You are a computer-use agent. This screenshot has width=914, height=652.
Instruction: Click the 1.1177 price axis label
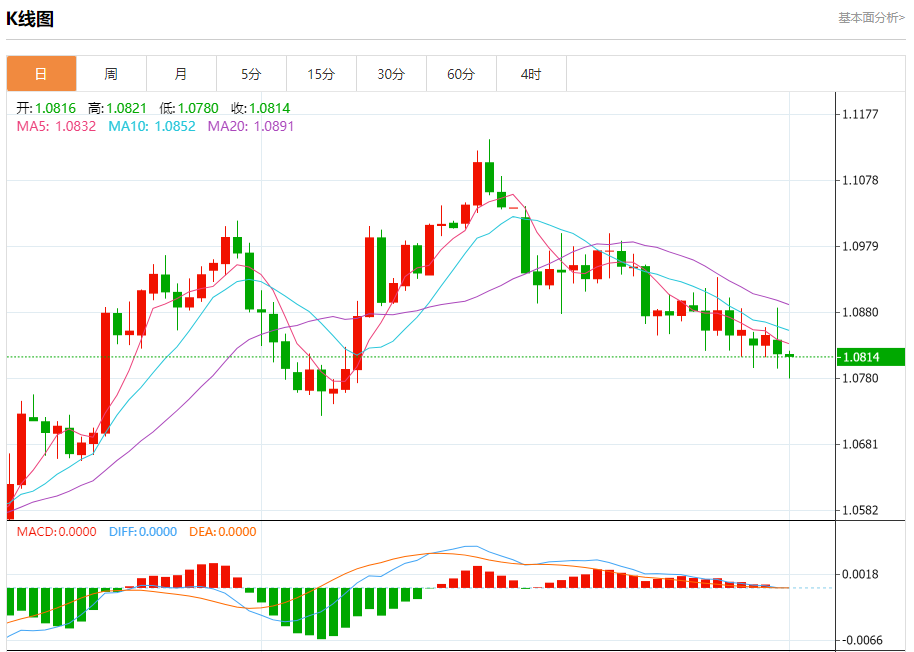[860, 115]
